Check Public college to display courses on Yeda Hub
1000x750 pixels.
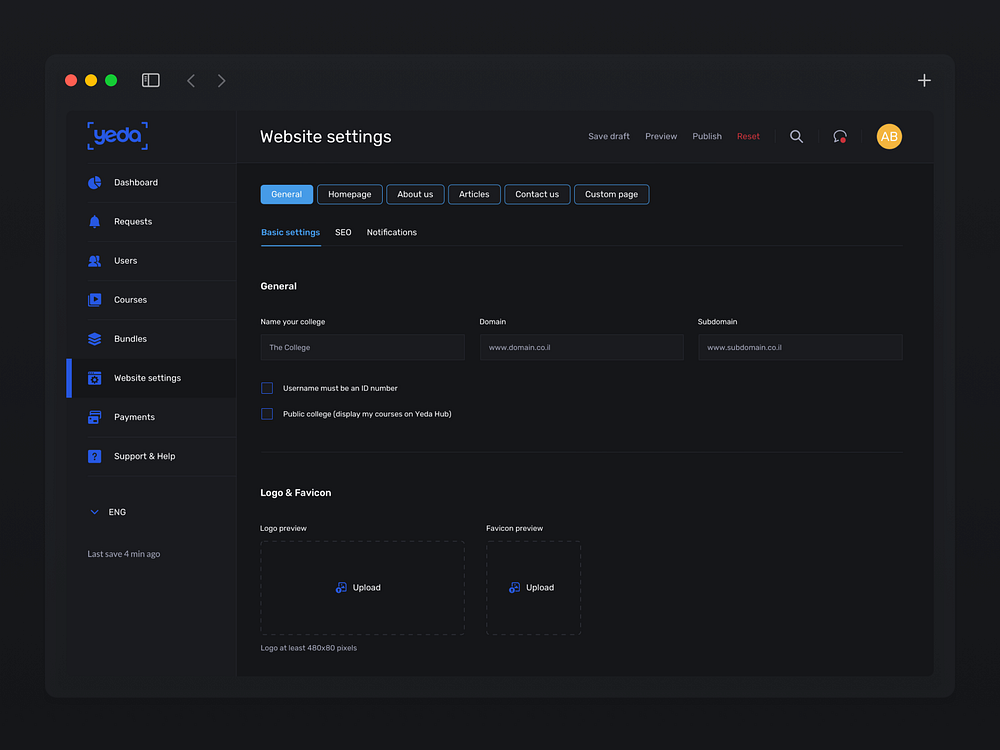(266, 413)
